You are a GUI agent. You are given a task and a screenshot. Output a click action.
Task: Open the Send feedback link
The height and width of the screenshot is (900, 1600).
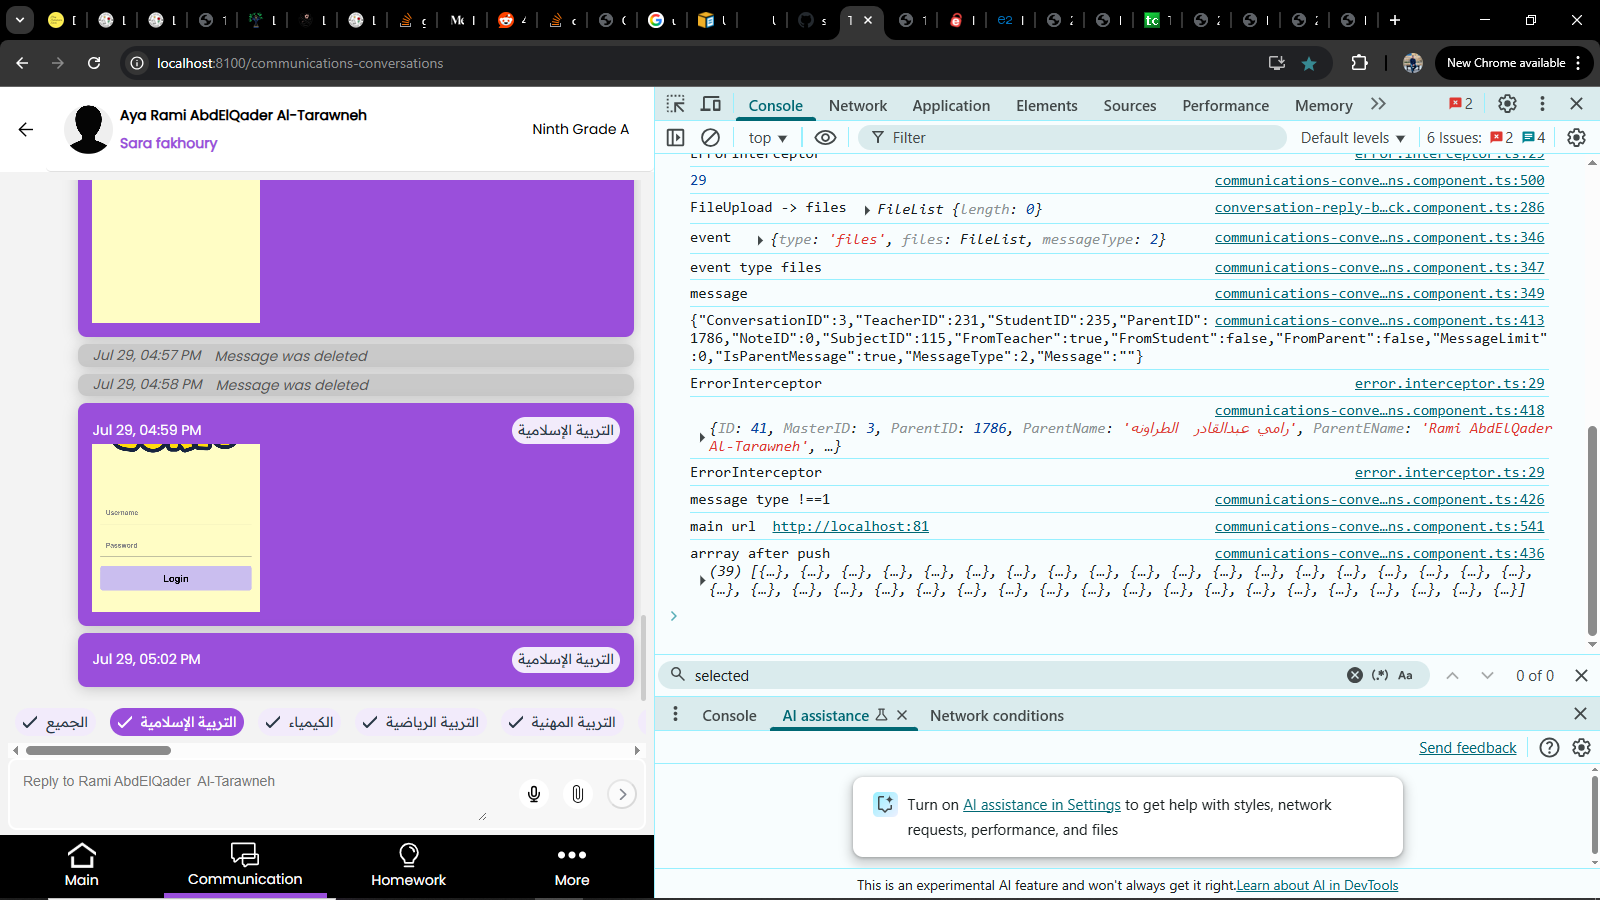tap(1467, 748)
